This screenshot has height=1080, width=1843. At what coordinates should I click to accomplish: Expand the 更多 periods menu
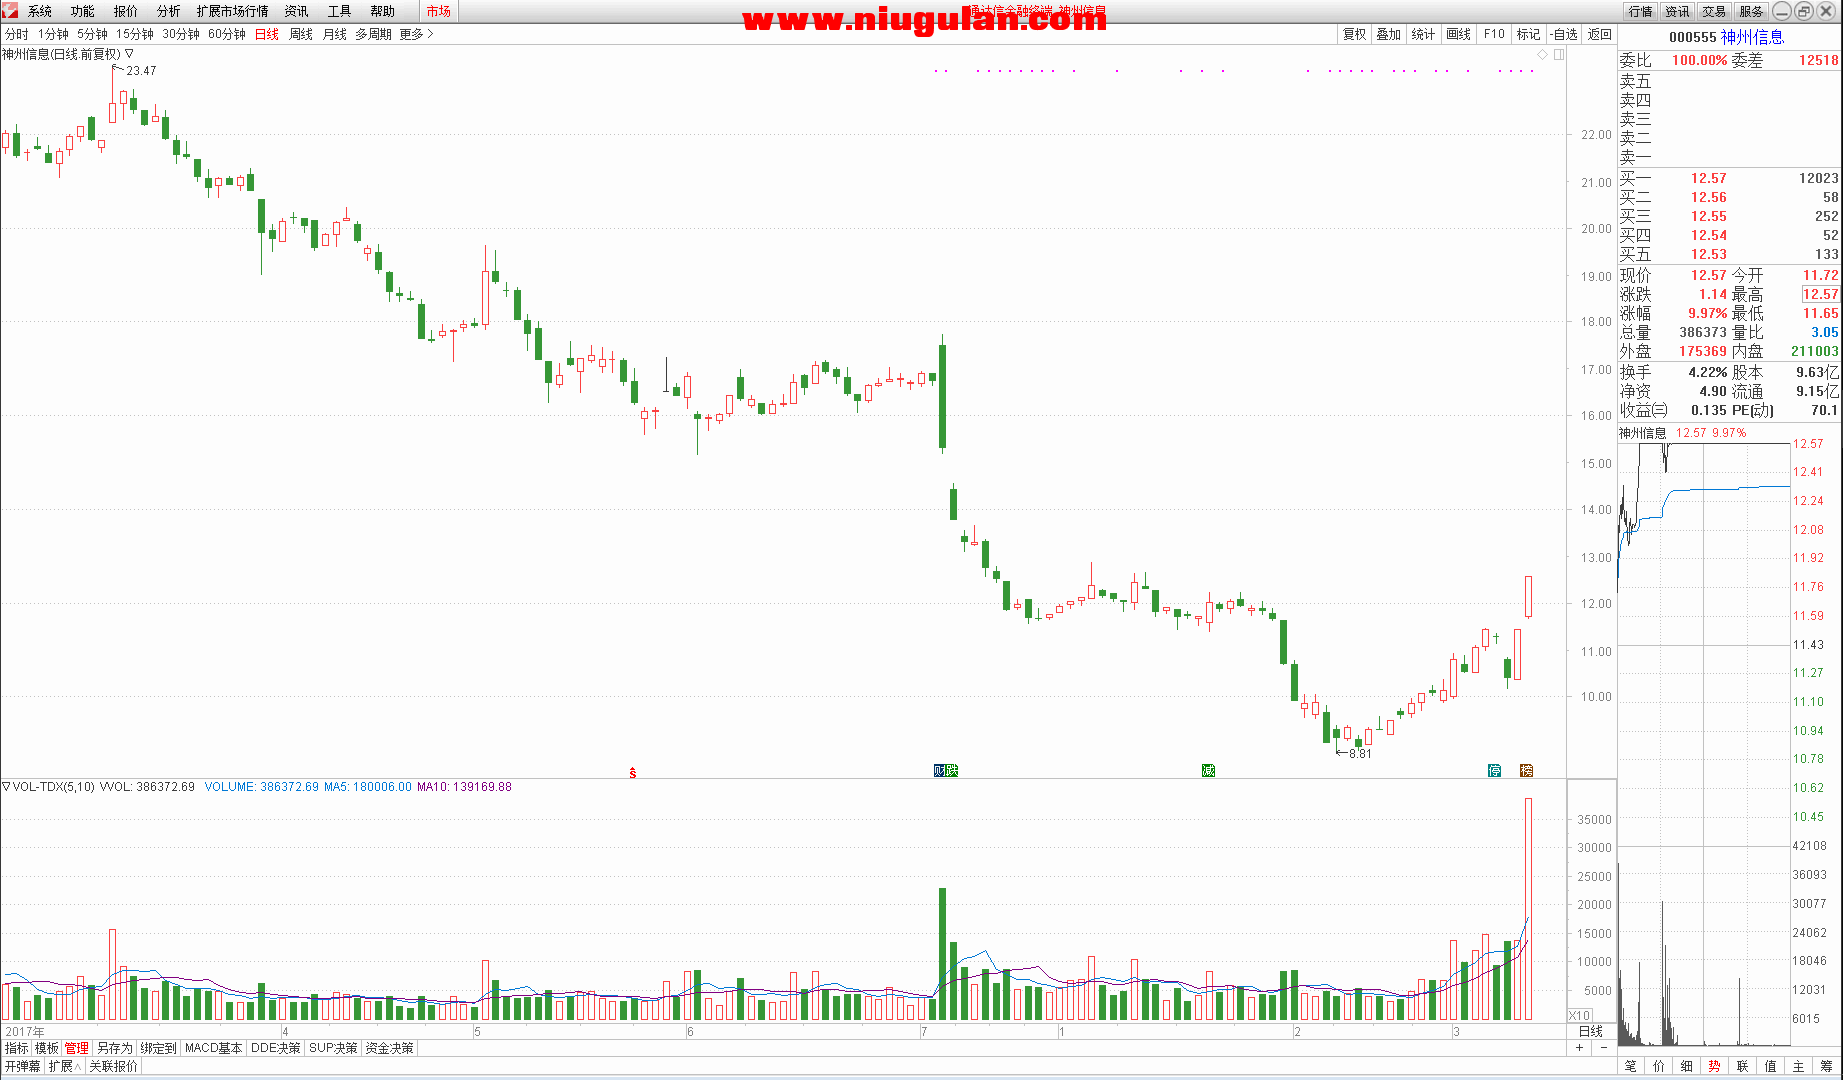pyautogui.click(x=416, y=34)
